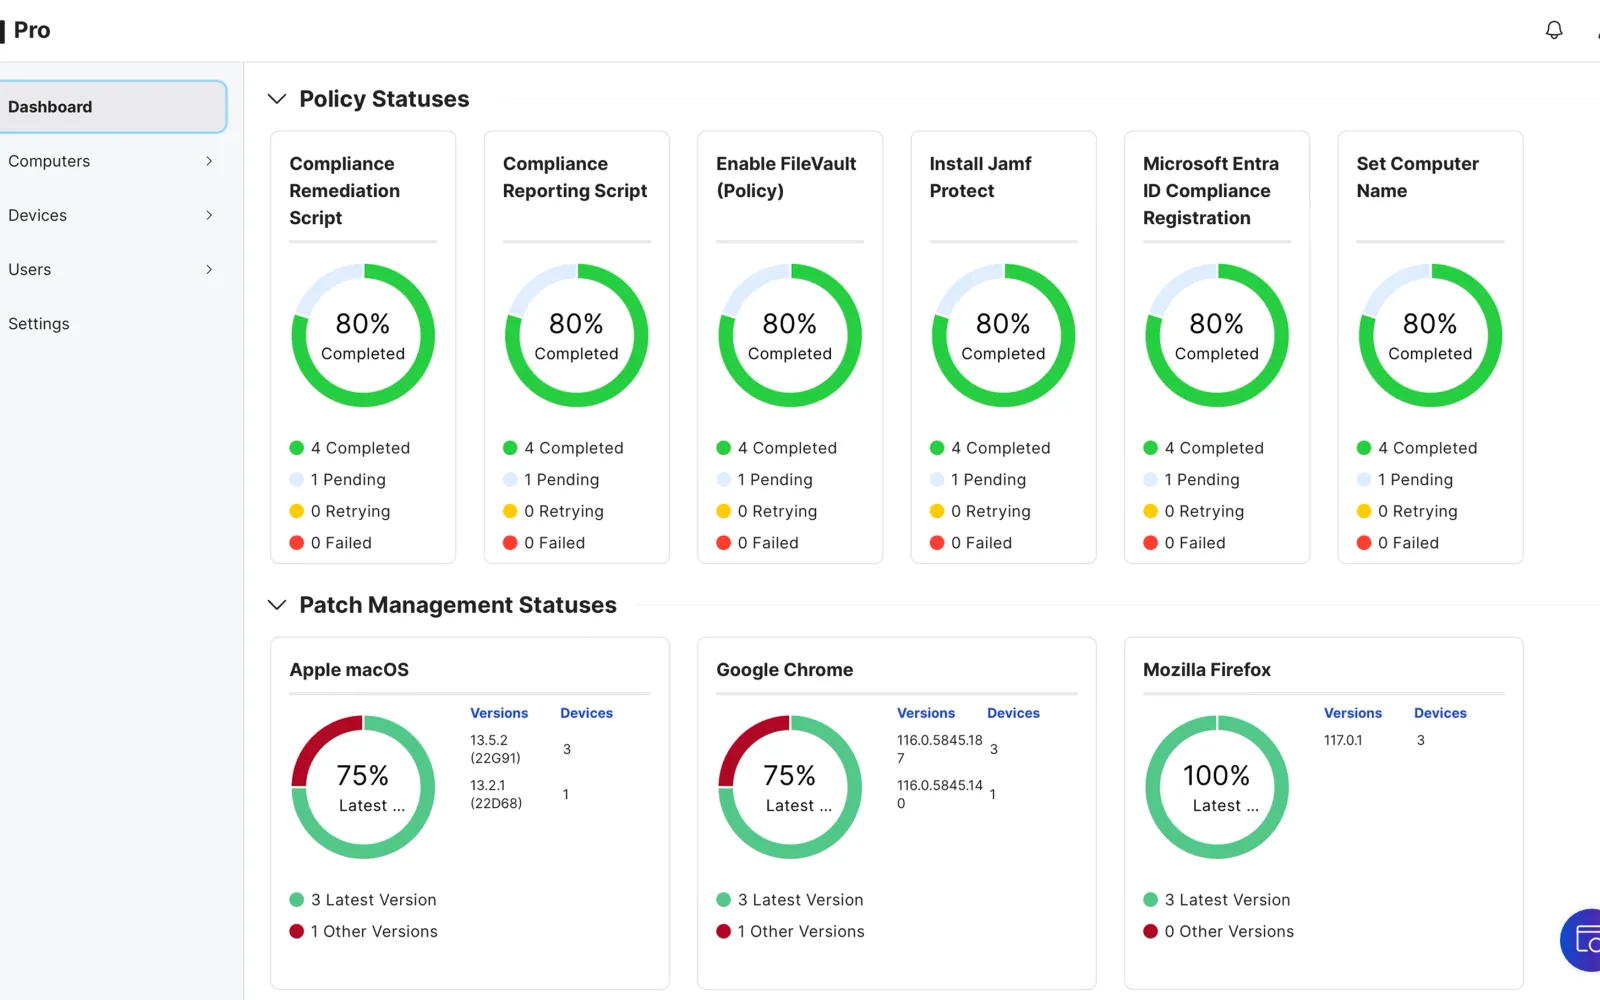1600x1000 pixels.
Task: Click the Set Computer Name 80% donut chart
Action: [1430, 335]
